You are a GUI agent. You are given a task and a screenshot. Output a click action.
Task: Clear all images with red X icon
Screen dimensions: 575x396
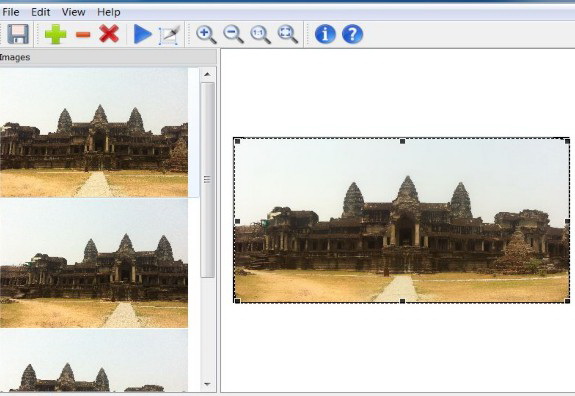pyautogui.click(x=109, y=34)
